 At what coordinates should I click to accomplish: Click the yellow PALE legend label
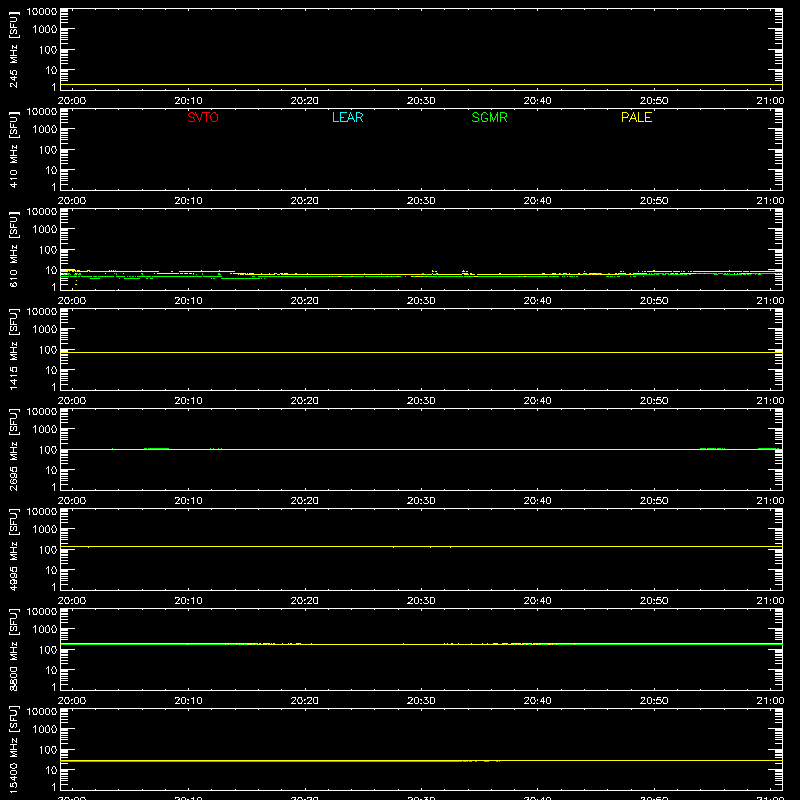point(636,117)
